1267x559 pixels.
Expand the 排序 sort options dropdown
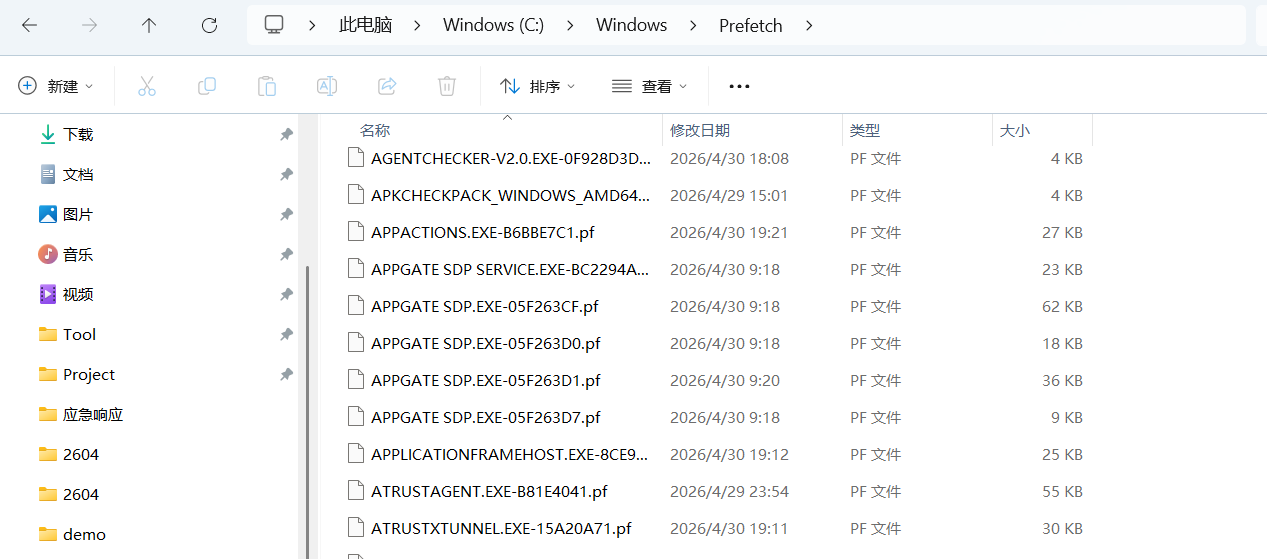(538, 86)
